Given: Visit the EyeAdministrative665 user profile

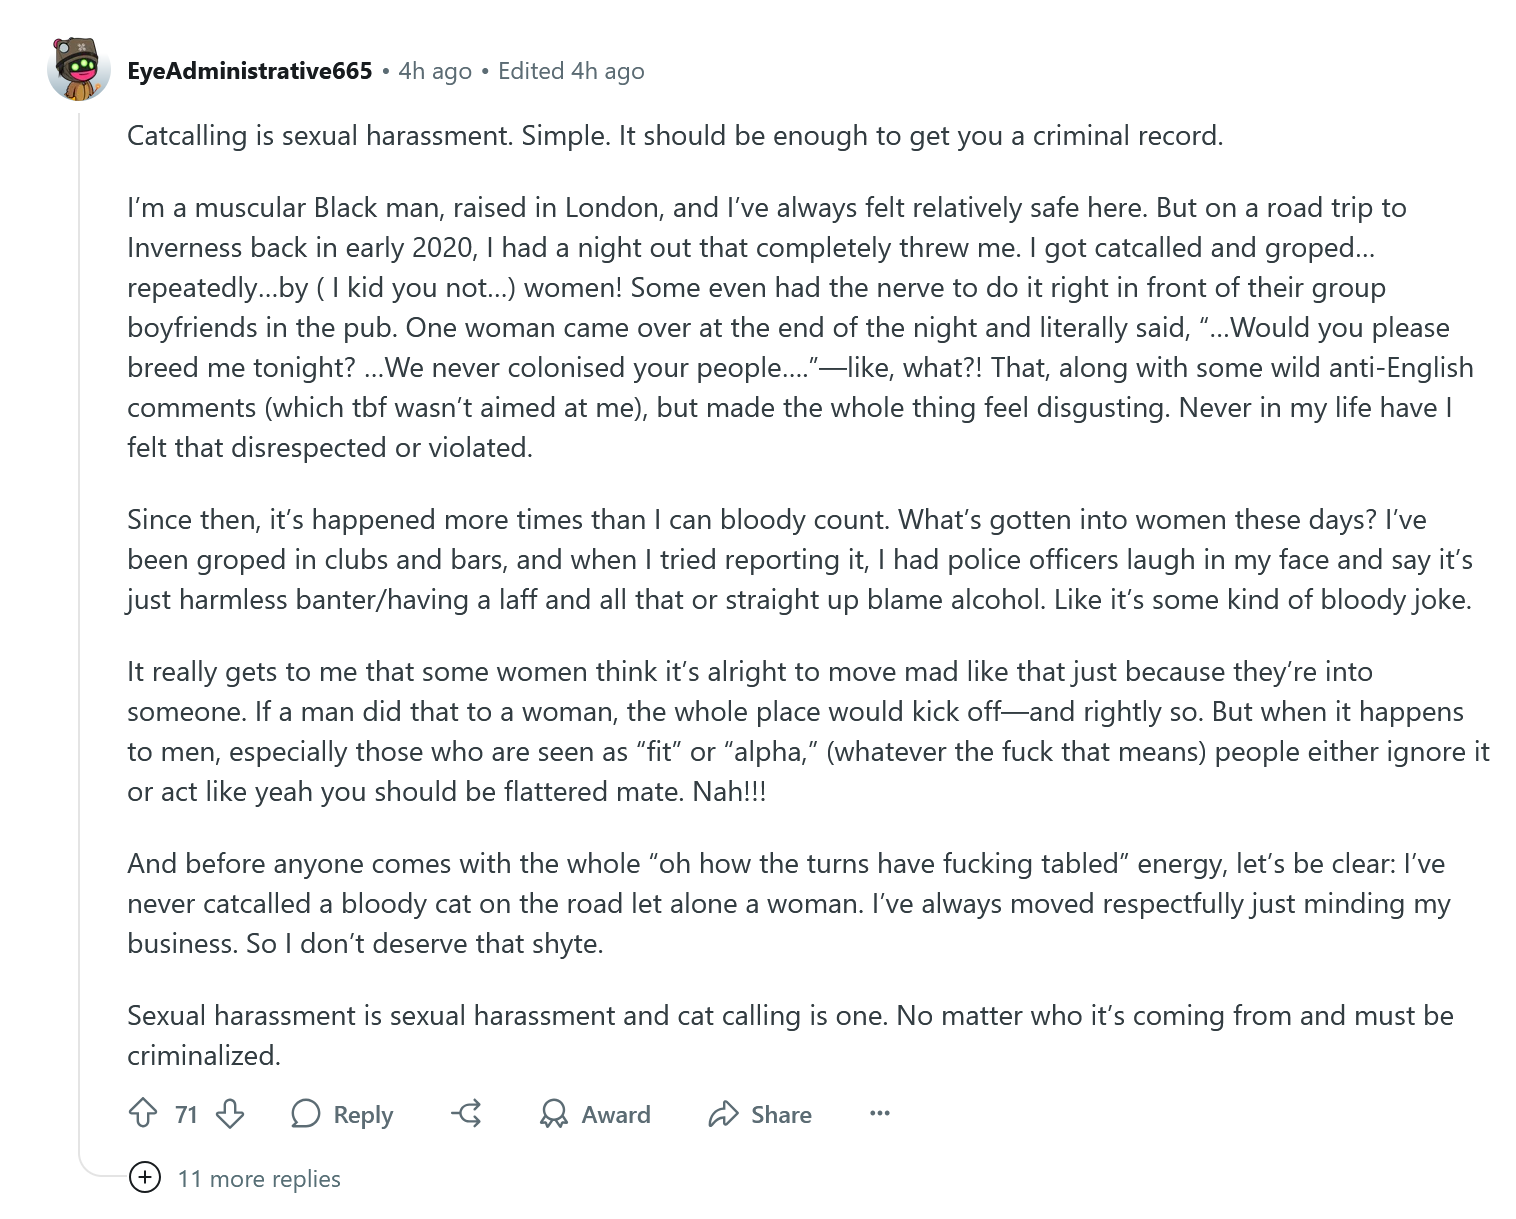Looking at the screenshot, I should [x=250, y=71].
